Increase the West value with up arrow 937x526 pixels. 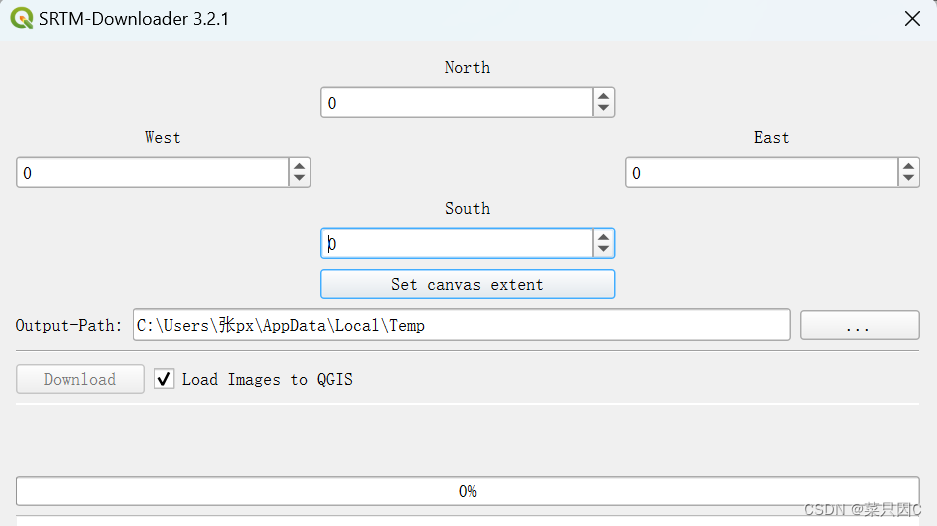(x=299, y=167)
